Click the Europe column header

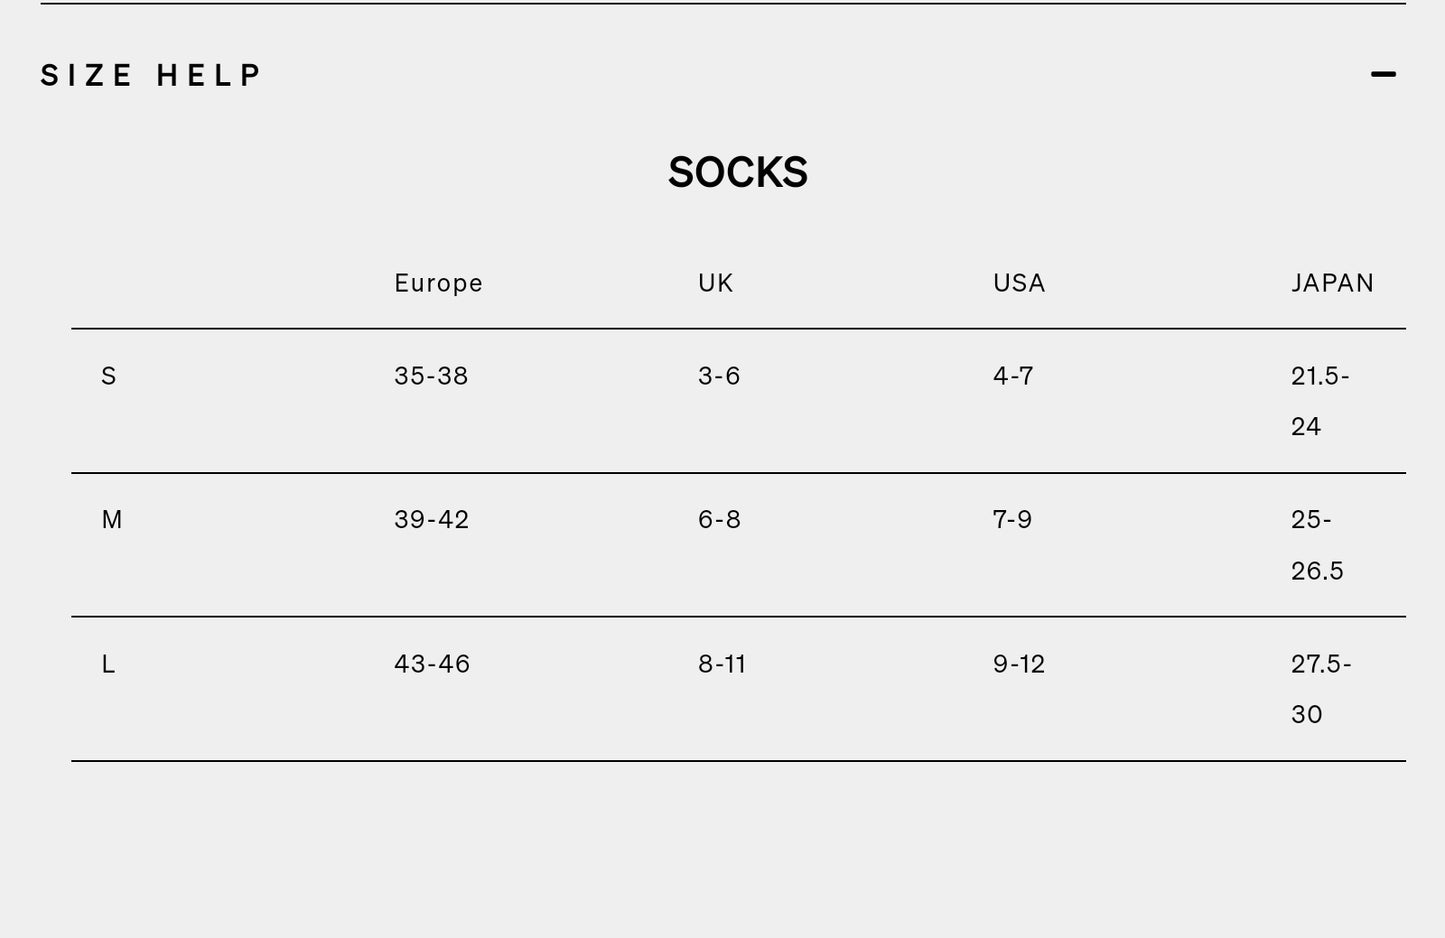(x=438, y=283)
